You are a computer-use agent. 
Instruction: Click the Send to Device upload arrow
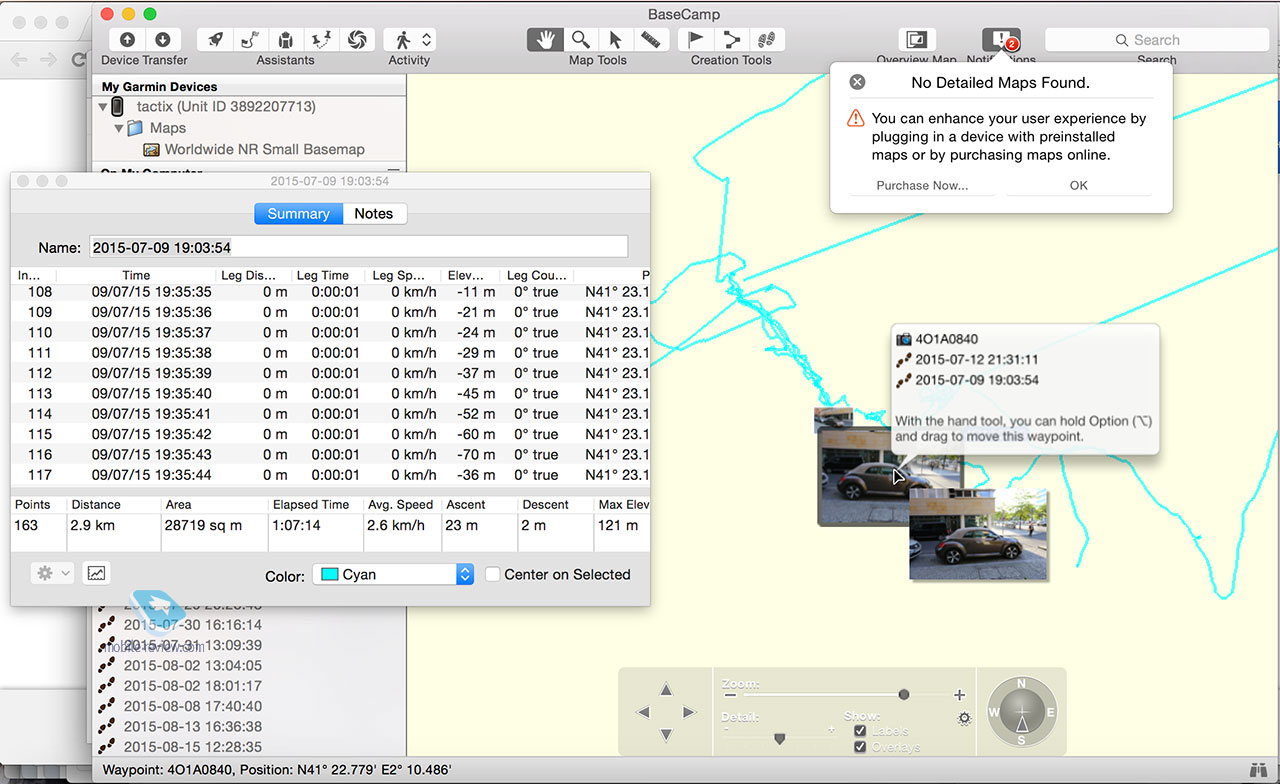(127, 40)
